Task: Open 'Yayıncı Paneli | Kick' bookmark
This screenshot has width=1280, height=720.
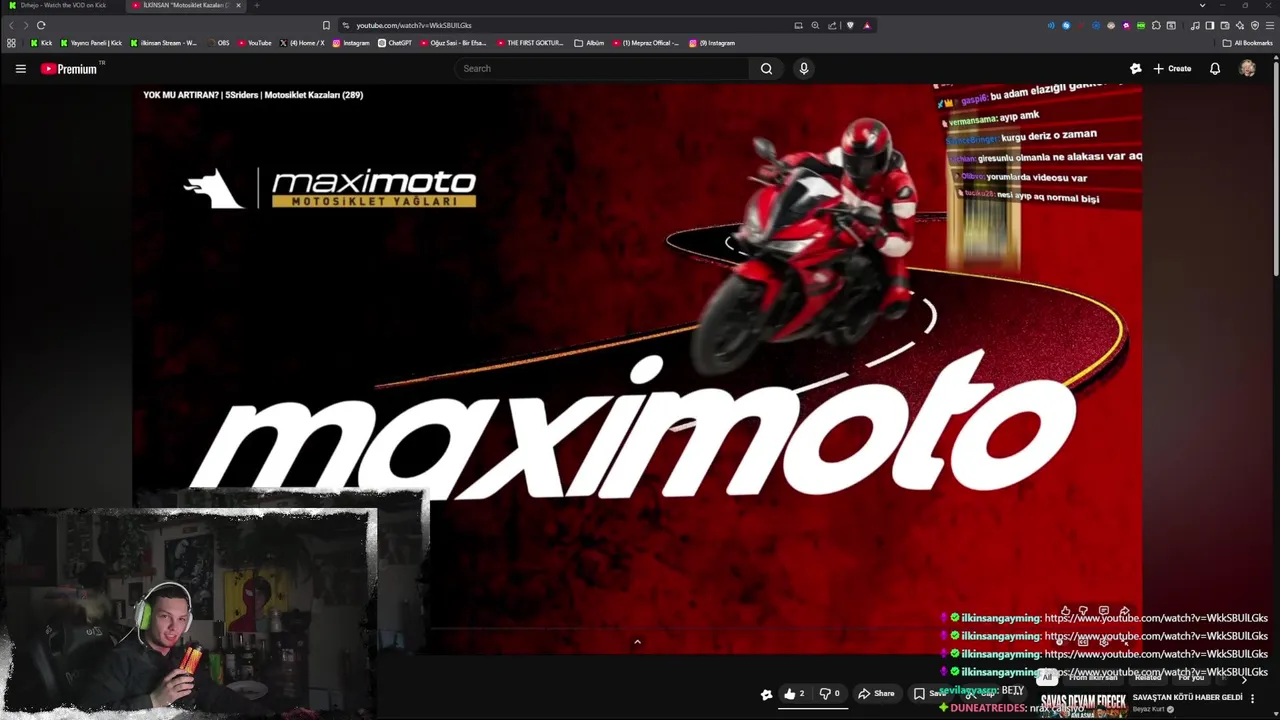Action: (x=91, y=43)
